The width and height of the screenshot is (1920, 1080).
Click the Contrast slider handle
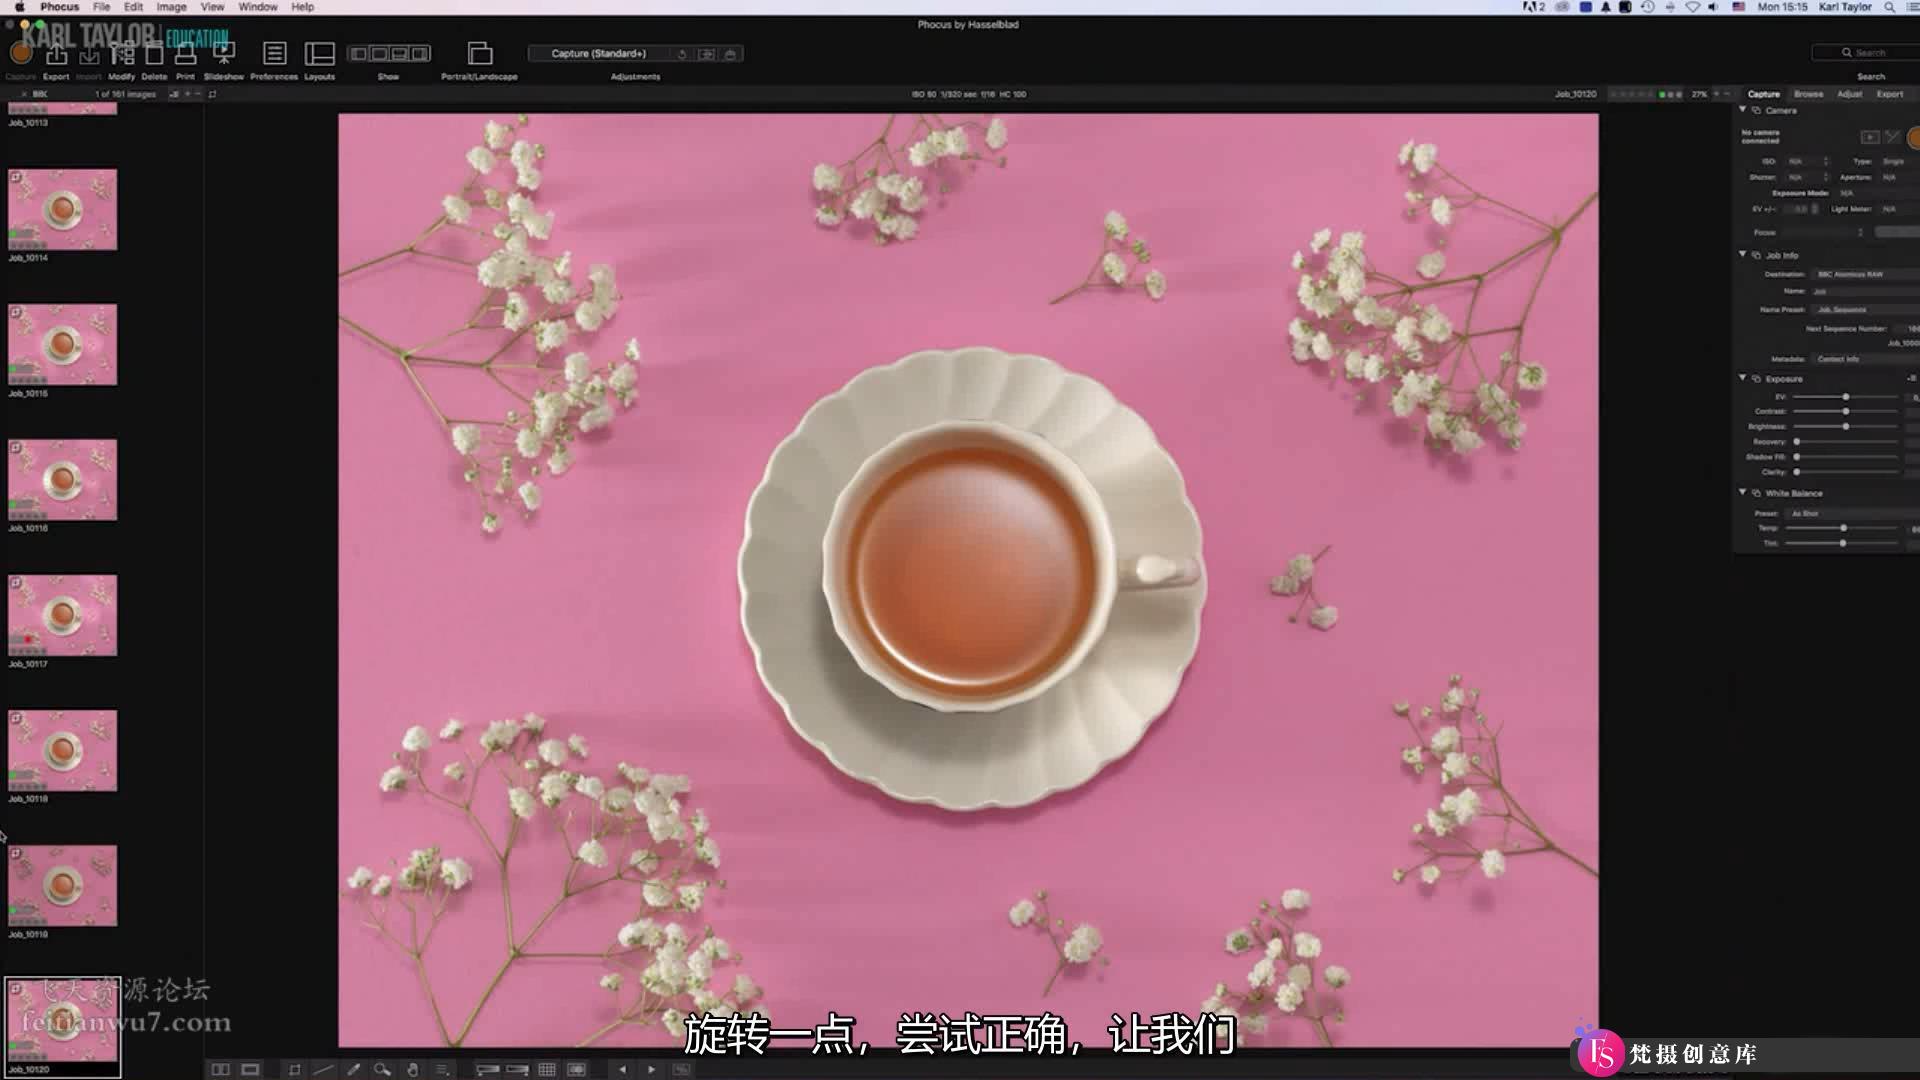(1846, 412)
